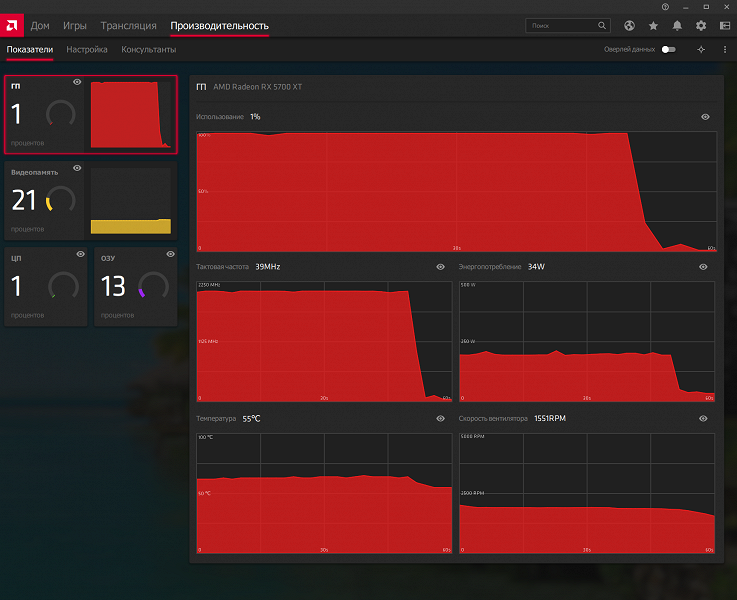
Task: Open the three-dot more options menu
Action: [724, 49]
